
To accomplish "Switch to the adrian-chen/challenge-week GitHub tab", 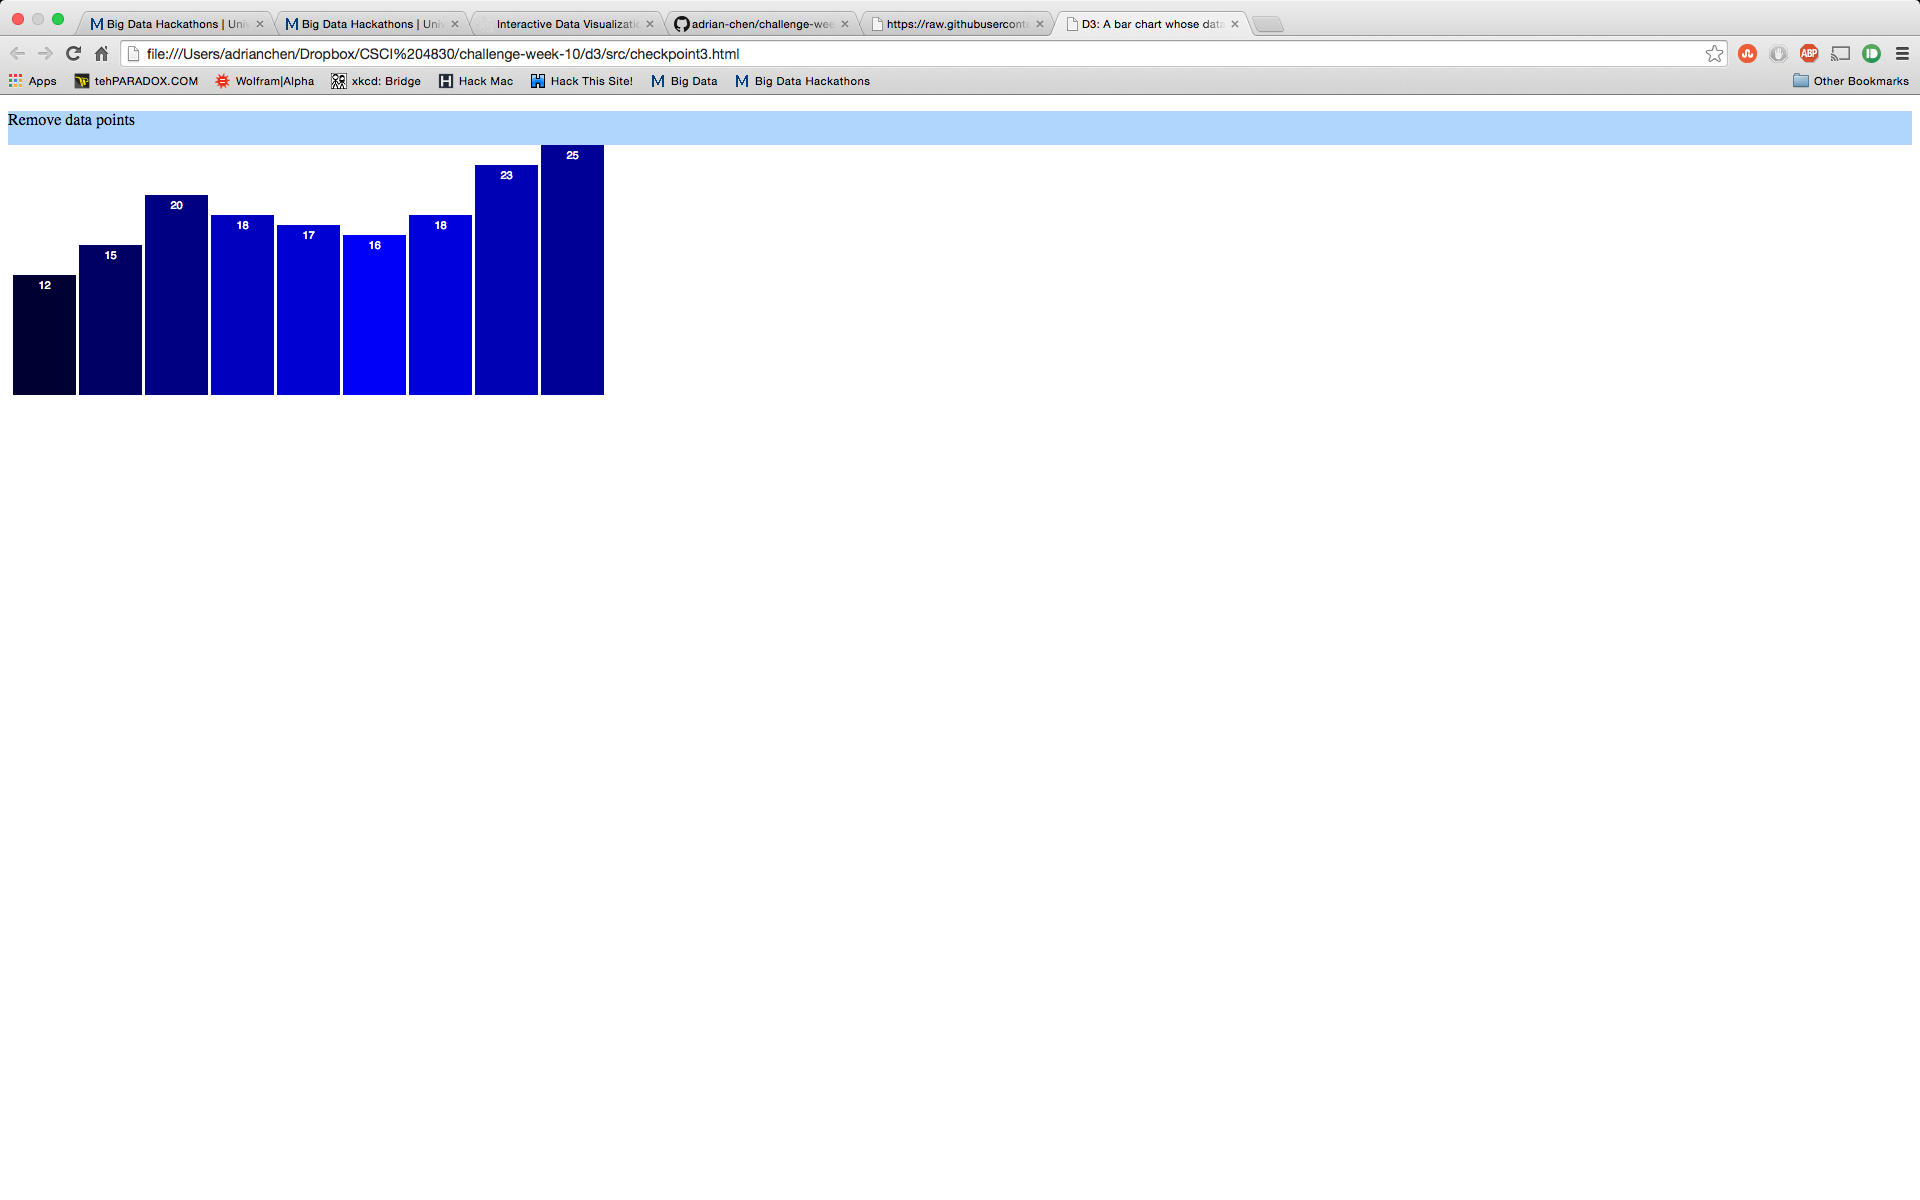I will (761, 24).
